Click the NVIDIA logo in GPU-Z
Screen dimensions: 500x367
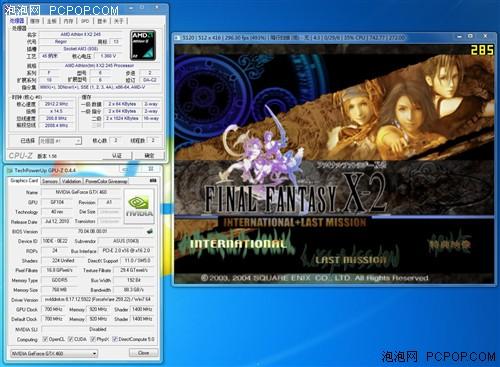[140, 205]
